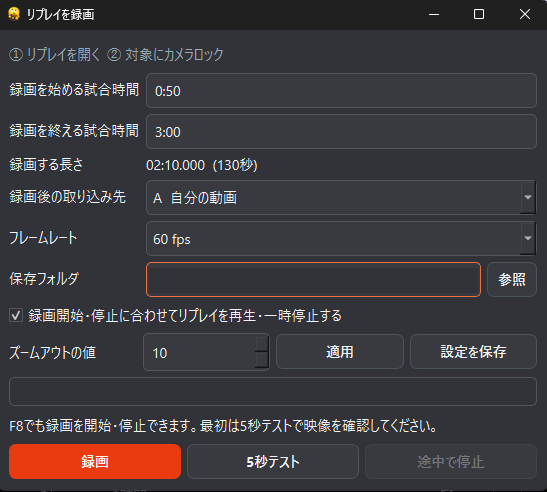Click the F8でも録画を開始 hint text
547x492 pixels.
tap(223, 426)
